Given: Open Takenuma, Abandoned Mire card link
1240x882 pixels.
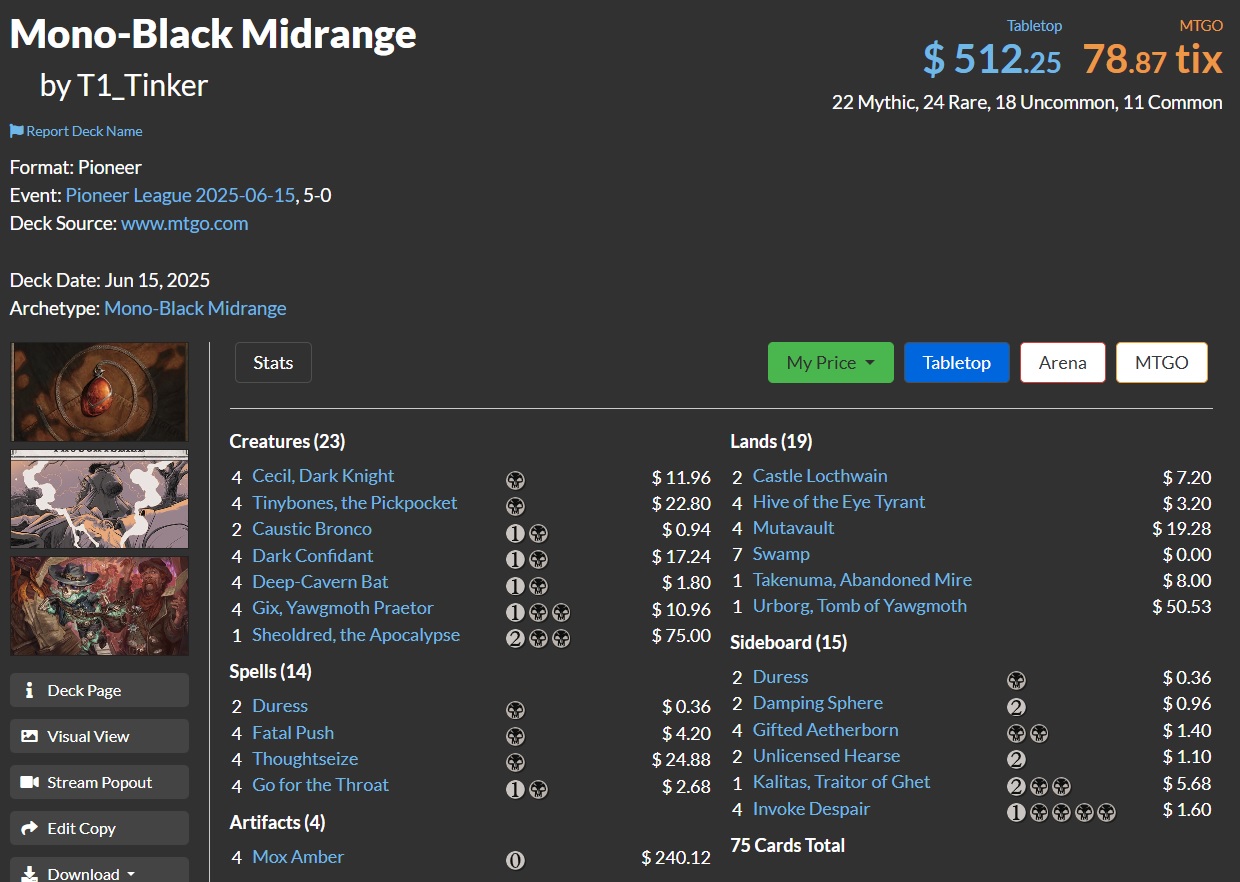Looking at the screenshot, I should pos(862,579).
